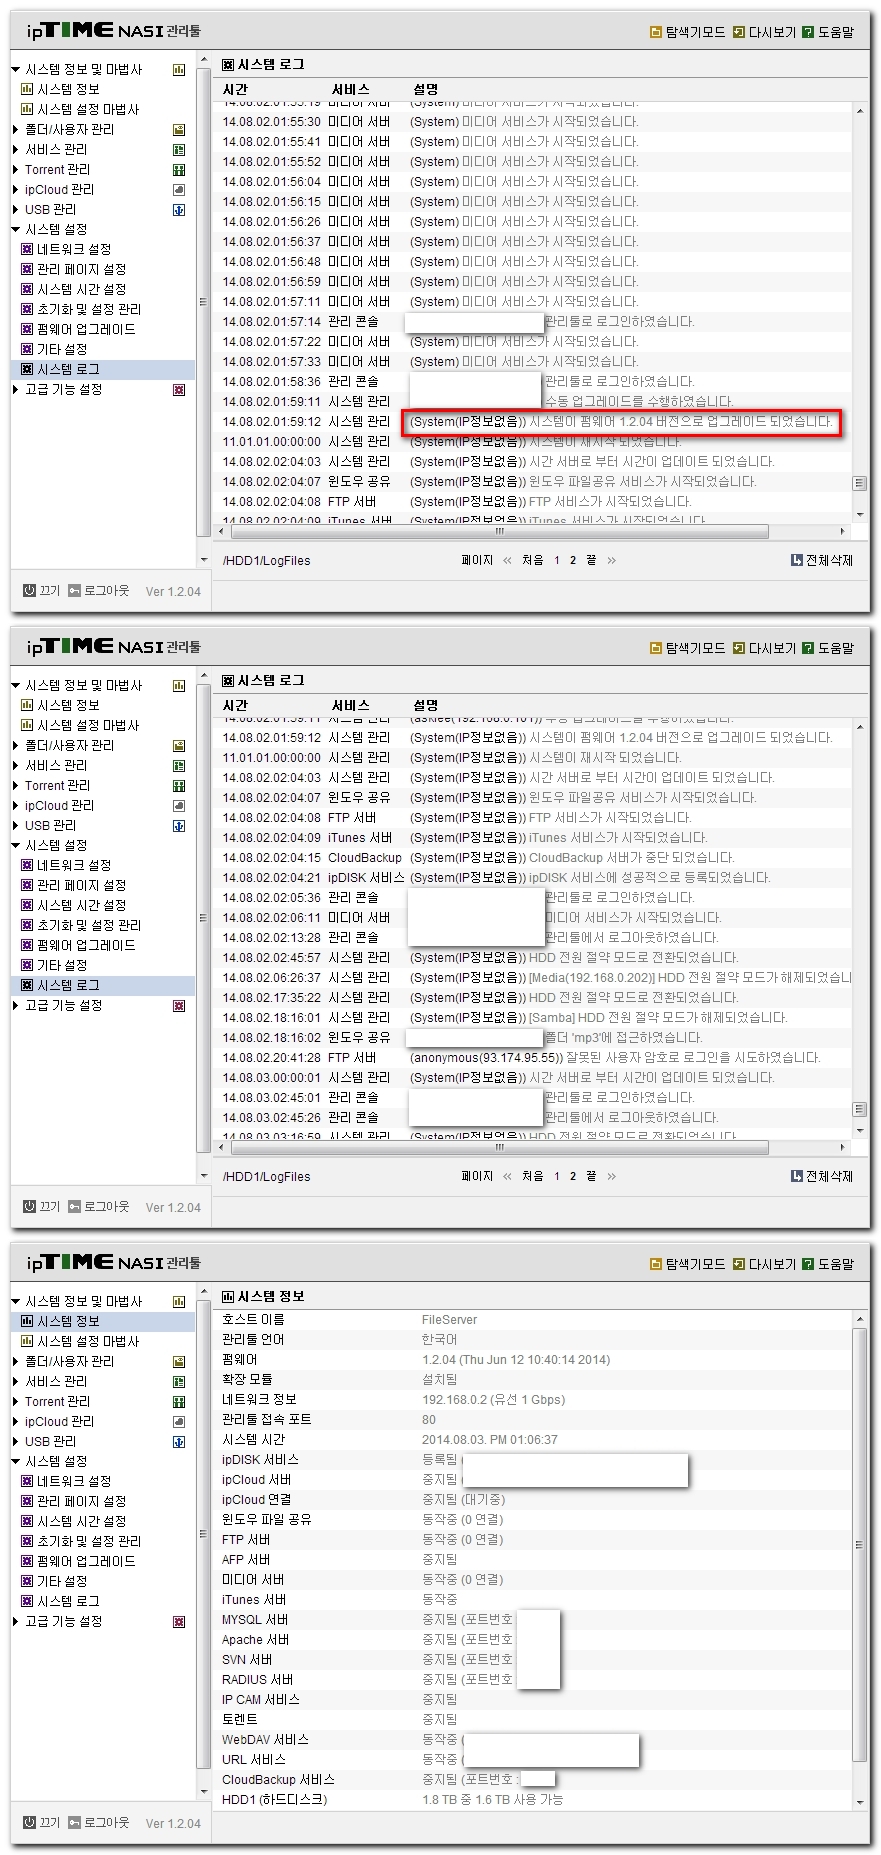The image size is (881, 1855).
Task: Expand 폴더/사용자 관리 in the 호스트 이름 page sidebar
Action: click(16, 1361)
